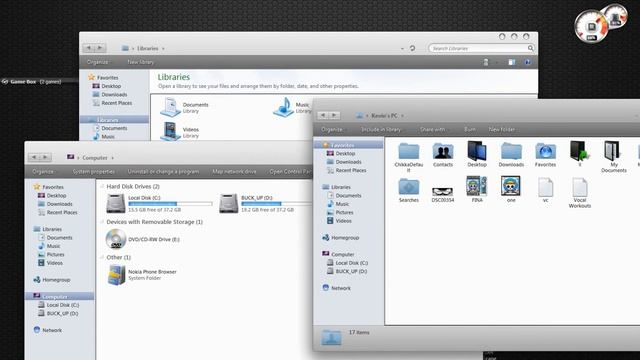This screenshot has width=640, height=360.
Task: Click the forward arrow in Libraries window
Action: click(100, 48)
